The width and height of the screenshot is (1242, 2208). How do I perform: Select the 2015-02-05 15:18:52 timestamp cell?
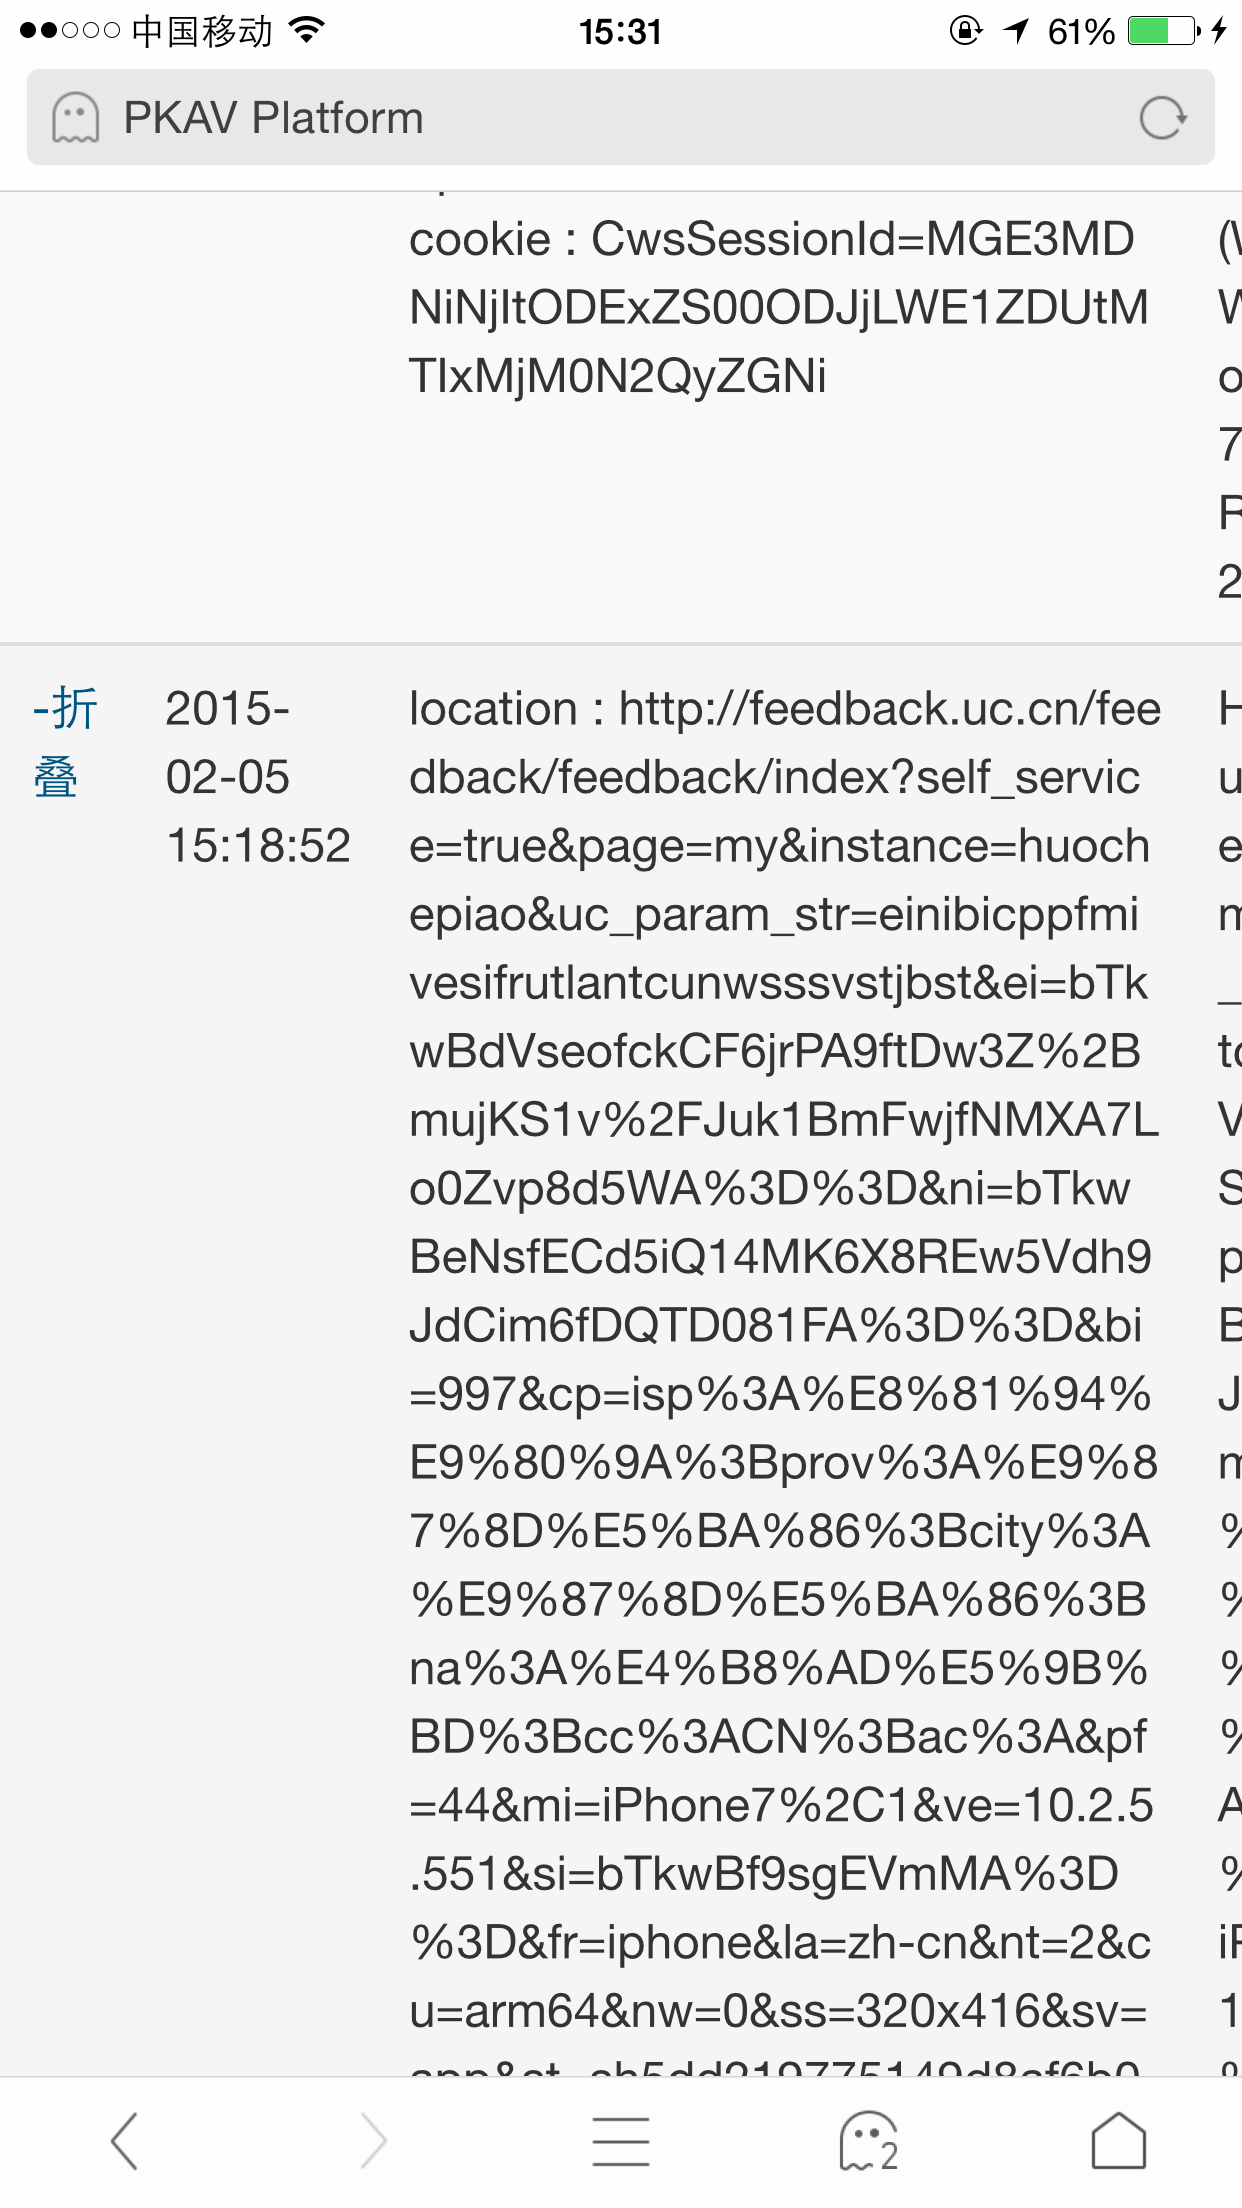(258, 777)
